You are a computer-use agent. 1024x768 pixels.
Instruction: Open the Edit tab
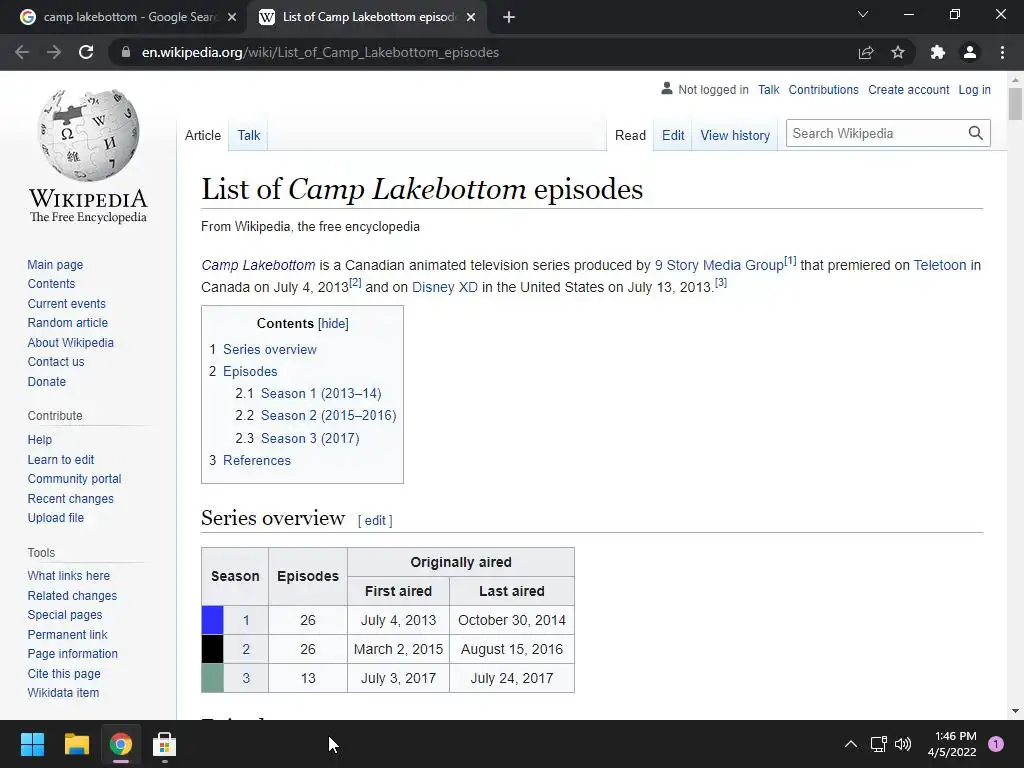pos(673,135)
